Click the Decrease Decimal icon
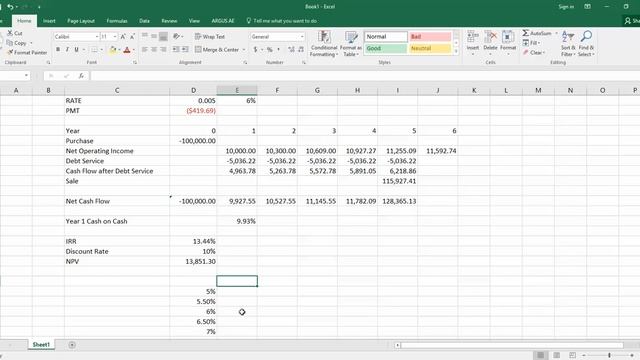Image resolution: width=640 pixels, height=360 pixels. (x=301, y=49)
